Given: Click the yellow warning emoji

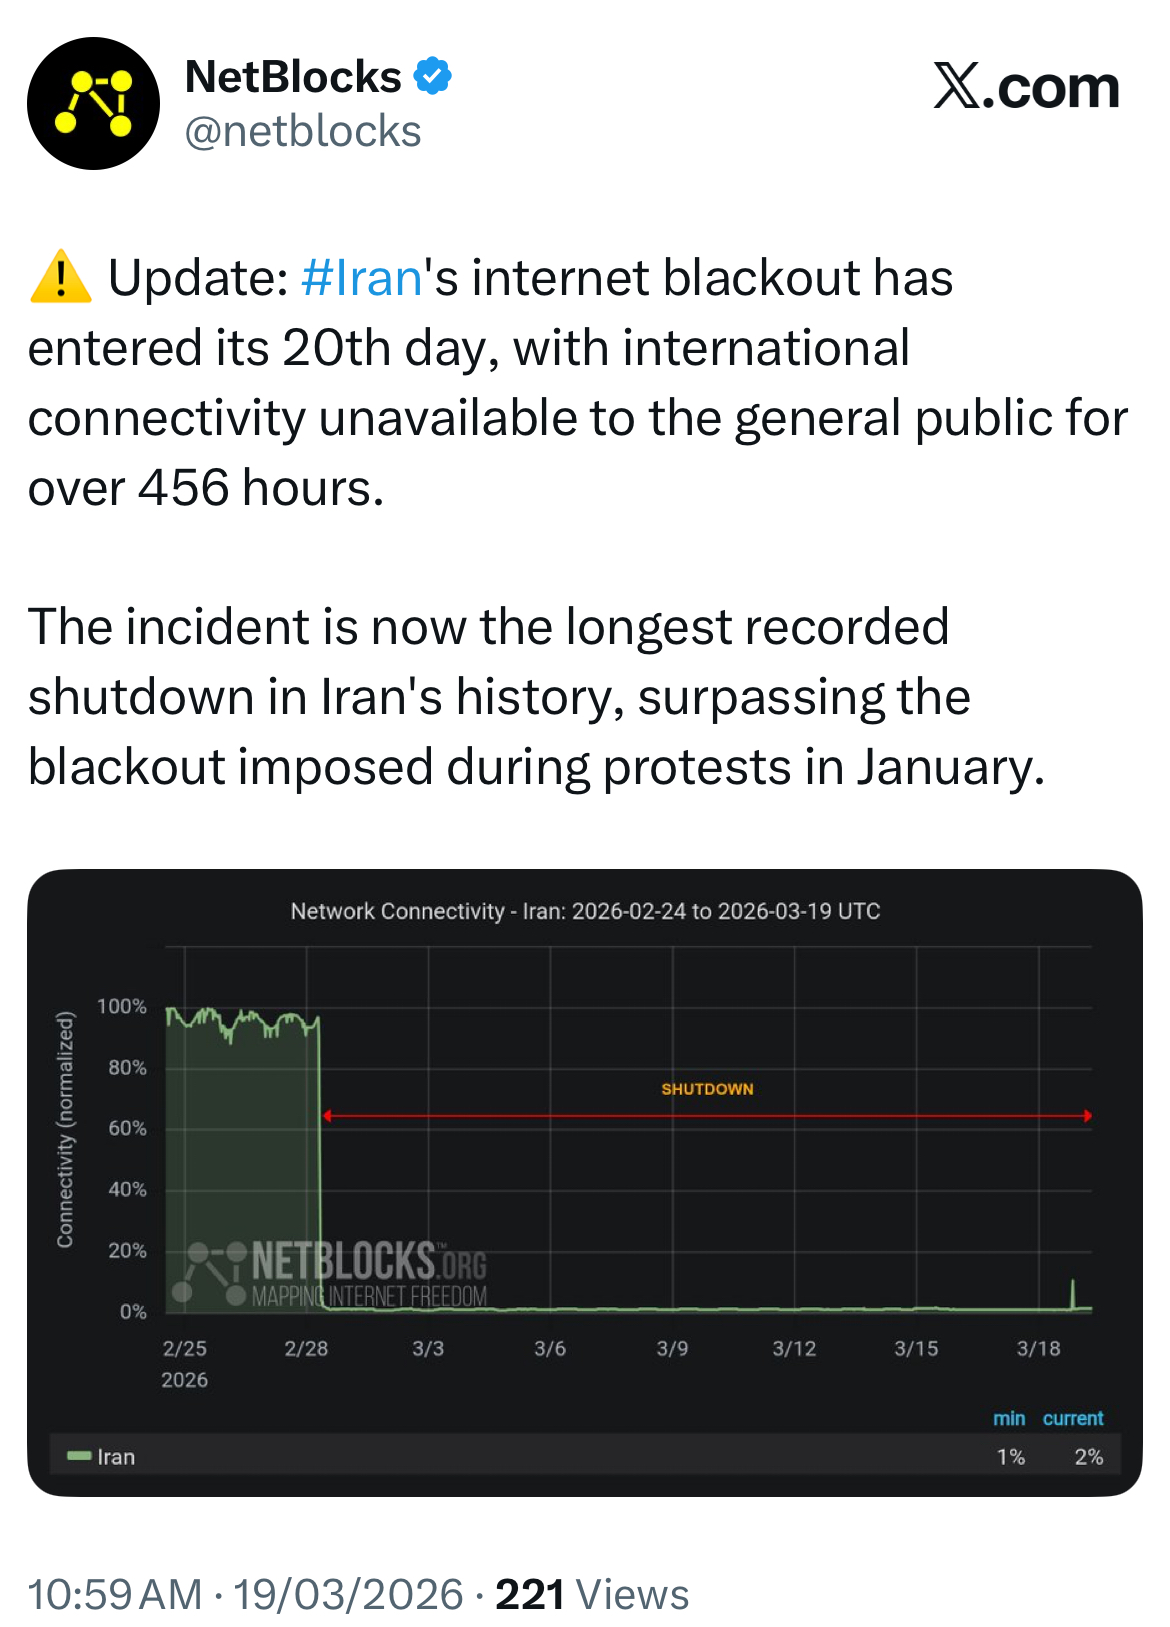Looking at the screenshot, I should 60,277.
